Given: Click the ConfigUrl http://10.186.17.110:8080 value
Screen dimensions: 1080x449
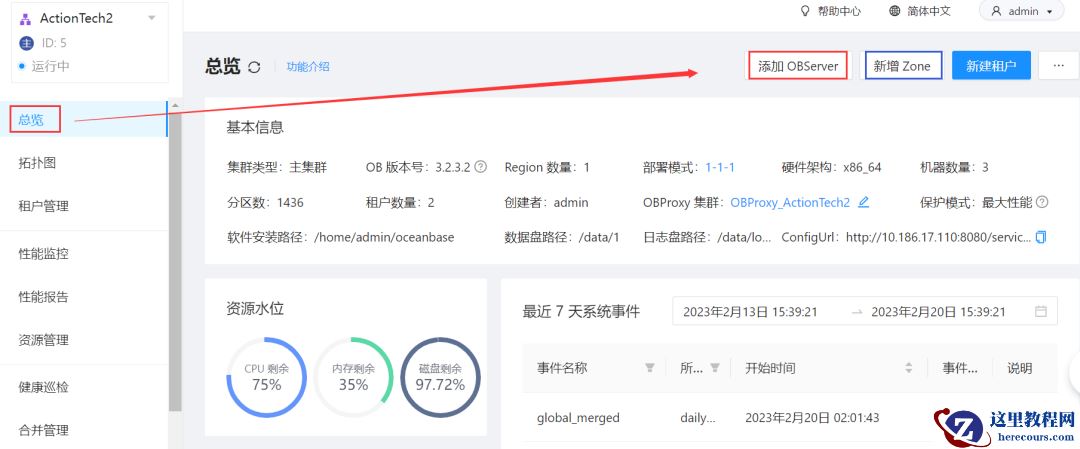Looking at the screenshot, I should [x=939, y=237].
